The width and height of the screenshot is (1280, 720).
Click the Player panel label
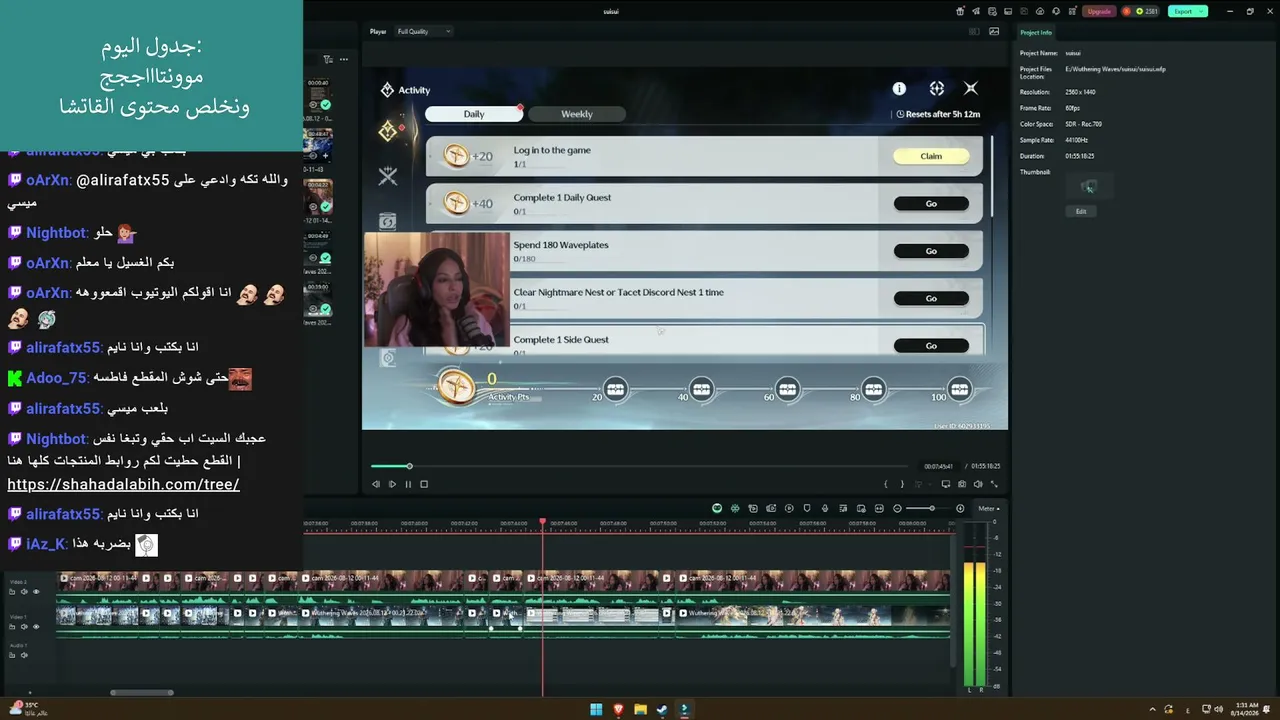[378, 31]
